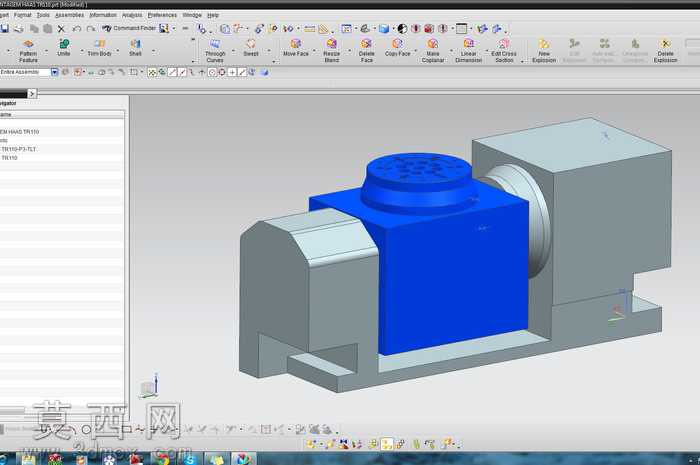Click the Print icon in the toolbar
700x465 pixels.
[x=18, y=29]
